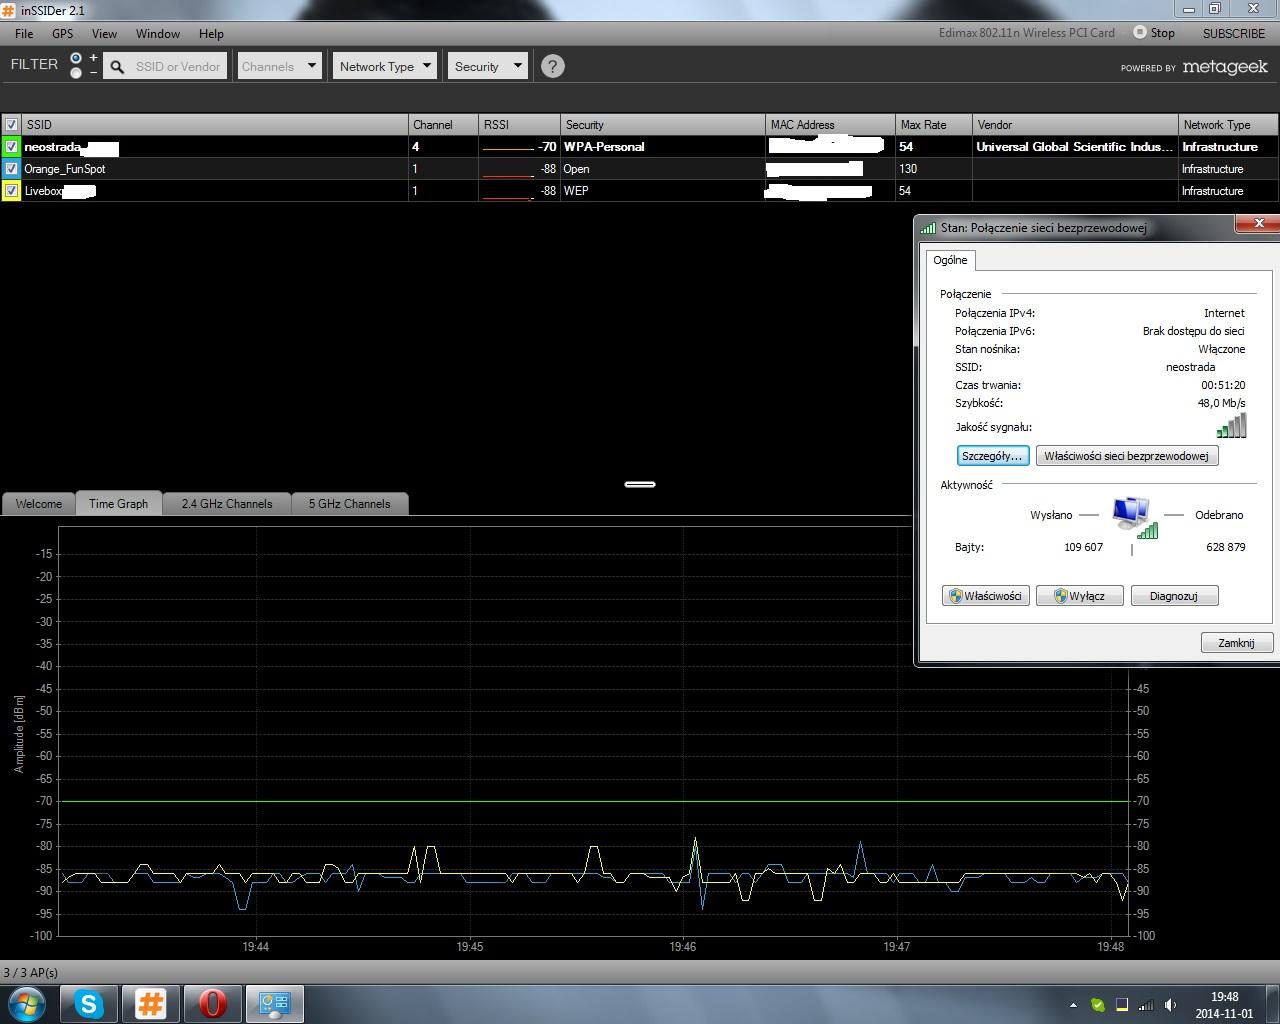Image resolution: width=1280 pixels, height=1024 pixels.
Task: Click the Wyłącz button
Action: point(1080,596)
